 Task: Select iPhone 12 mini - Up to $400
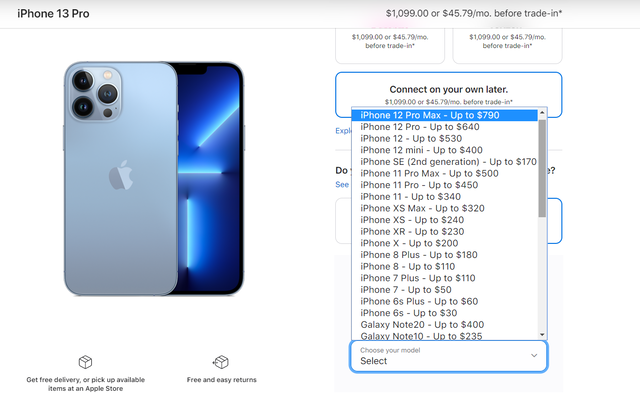pyautogui.click(x=444, y=150)
